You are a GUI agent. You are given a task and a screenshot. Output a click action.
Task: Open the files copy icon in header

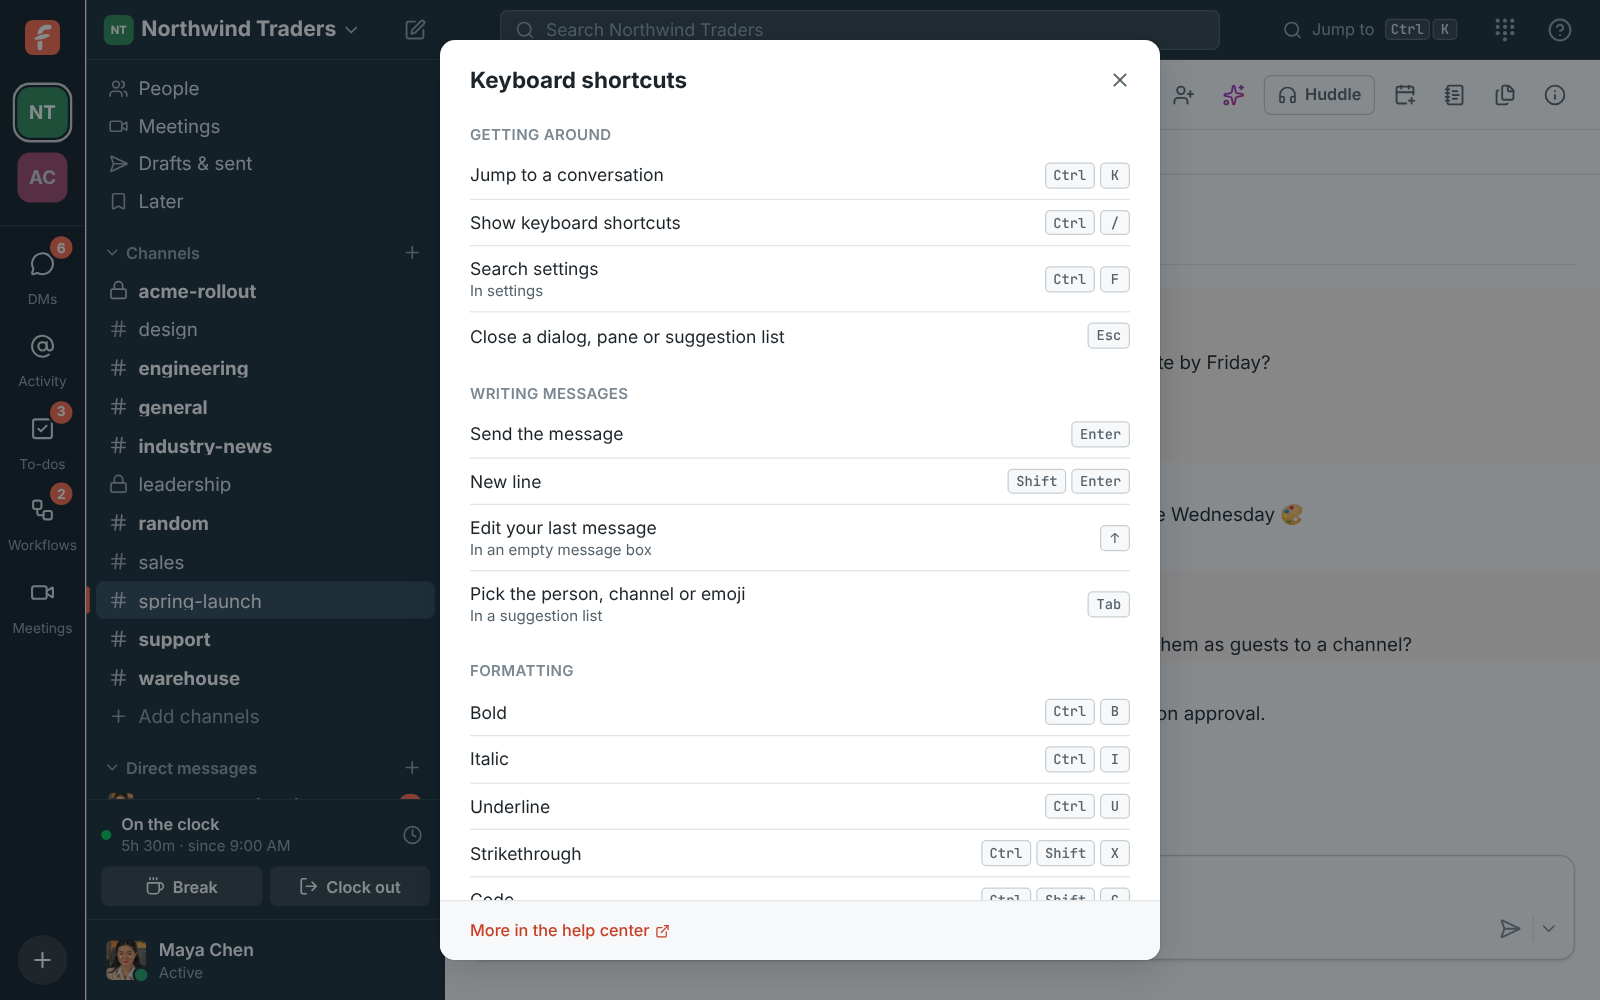point(1505,95)
